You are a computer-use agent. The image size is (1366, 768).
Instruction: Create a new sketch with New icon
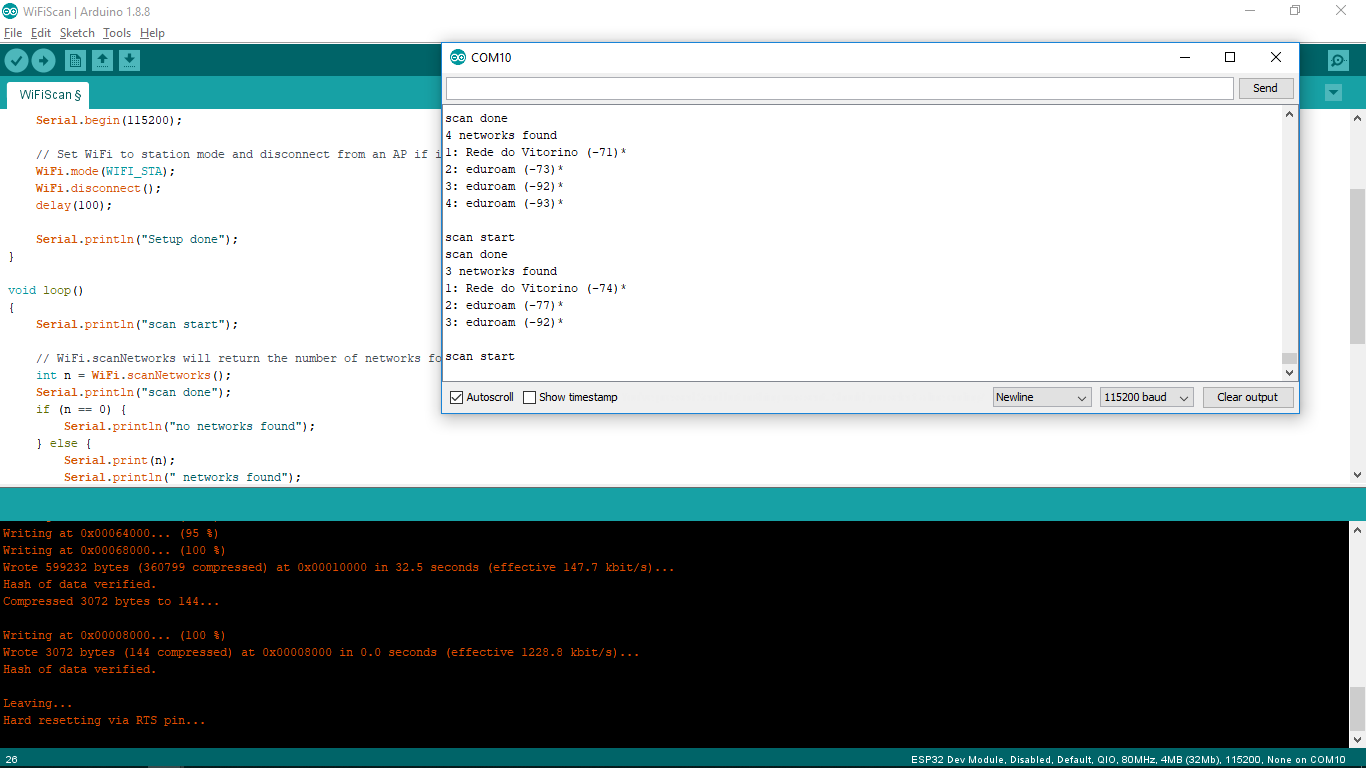point(75,60)
